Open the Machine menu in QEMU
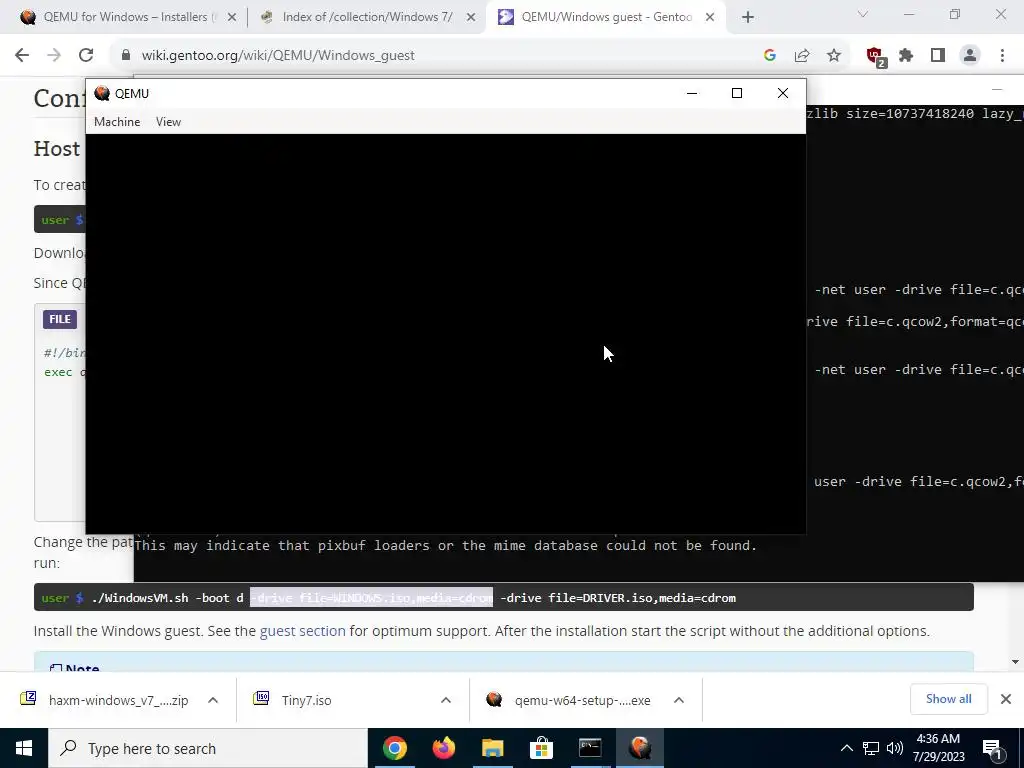 point(117,121)
